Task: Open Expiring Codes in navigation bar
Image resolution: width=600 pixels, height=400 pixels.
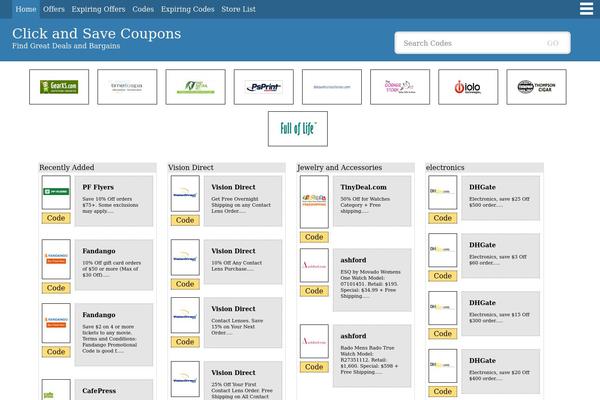Action: click(188, 9)
